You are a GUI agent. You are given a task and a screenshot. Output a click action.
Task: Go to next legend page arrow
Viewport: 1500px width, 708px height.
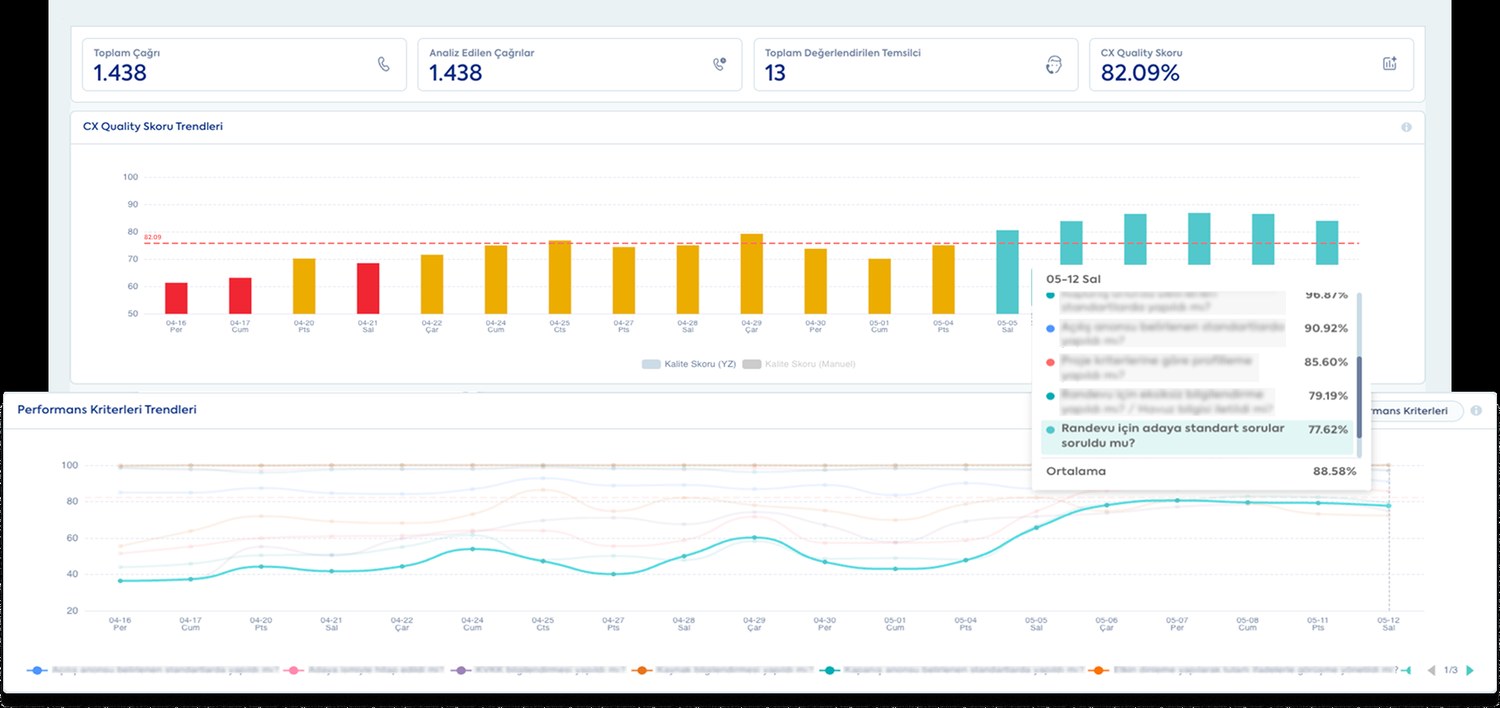coord(1469,670)
